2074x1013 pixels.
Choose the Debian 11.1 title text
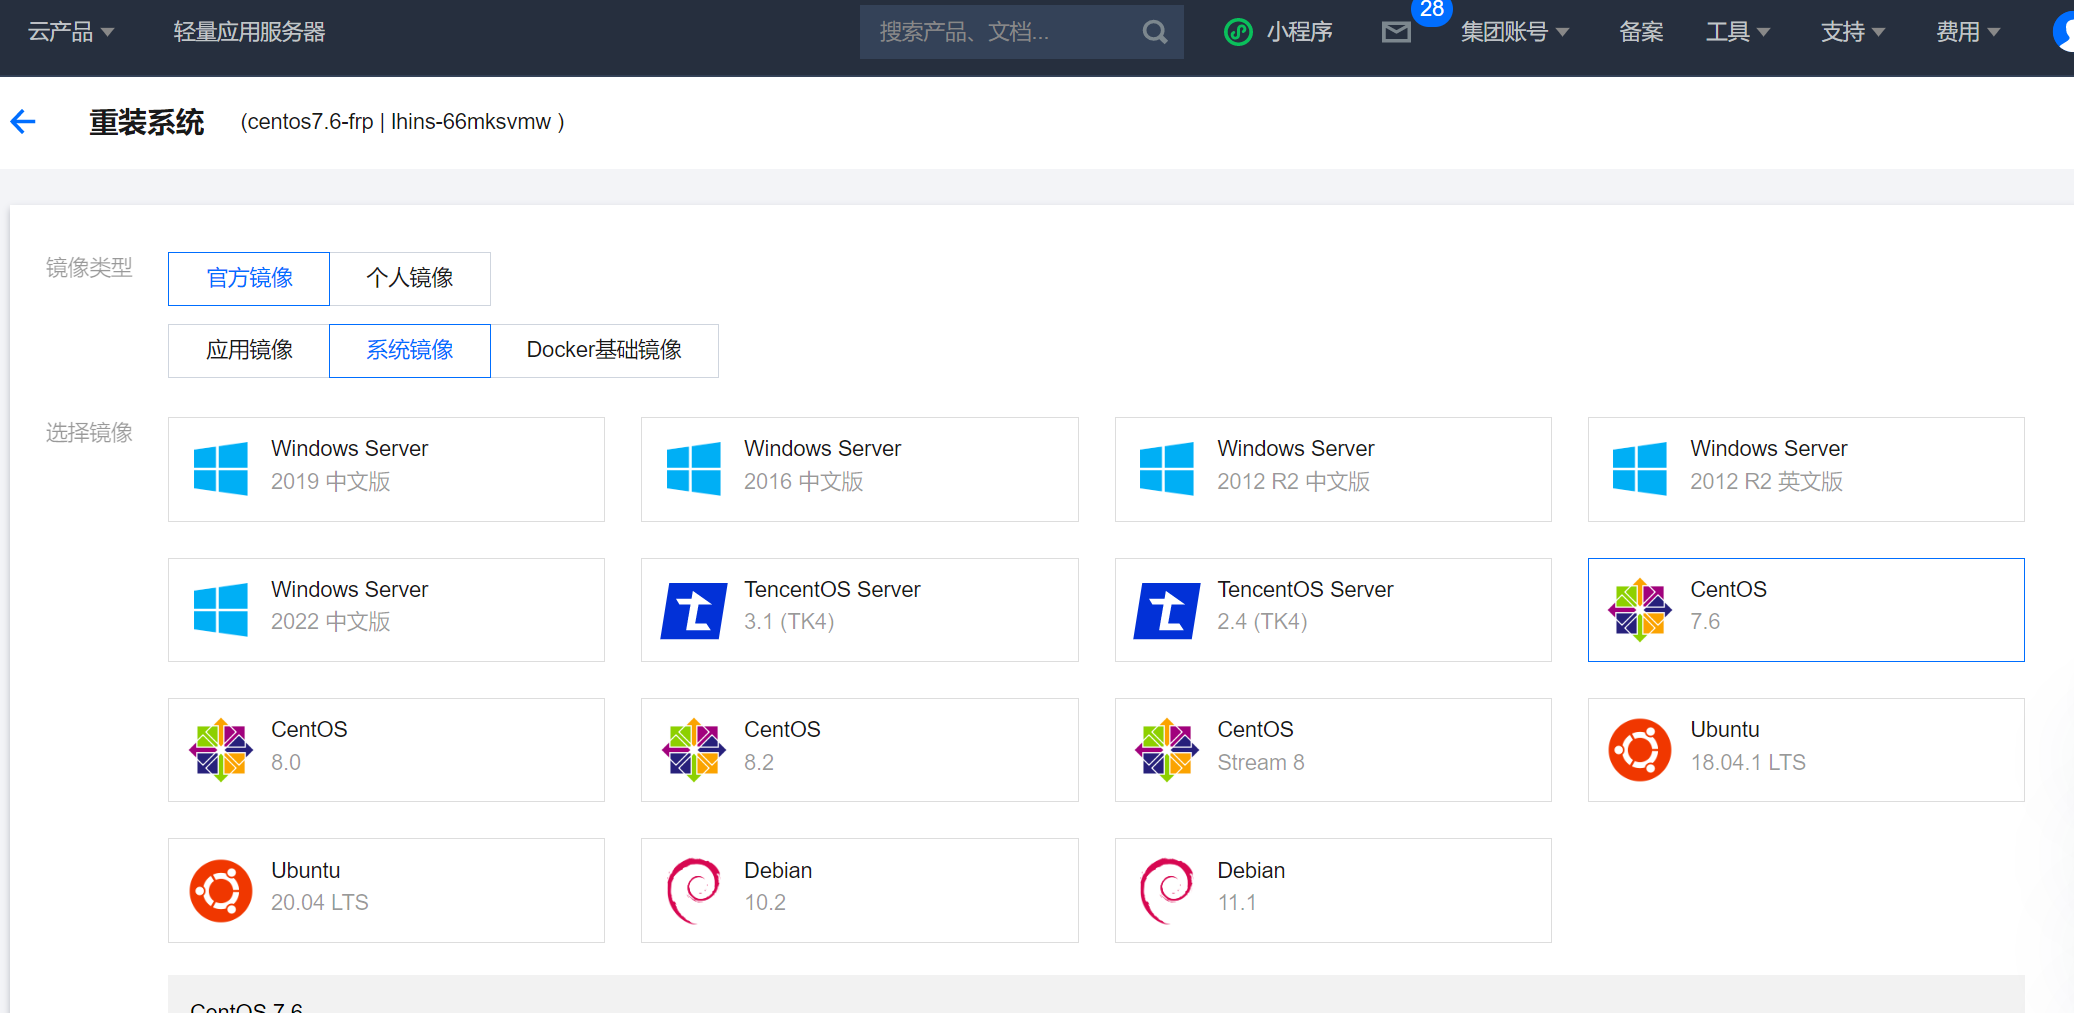1251,870
